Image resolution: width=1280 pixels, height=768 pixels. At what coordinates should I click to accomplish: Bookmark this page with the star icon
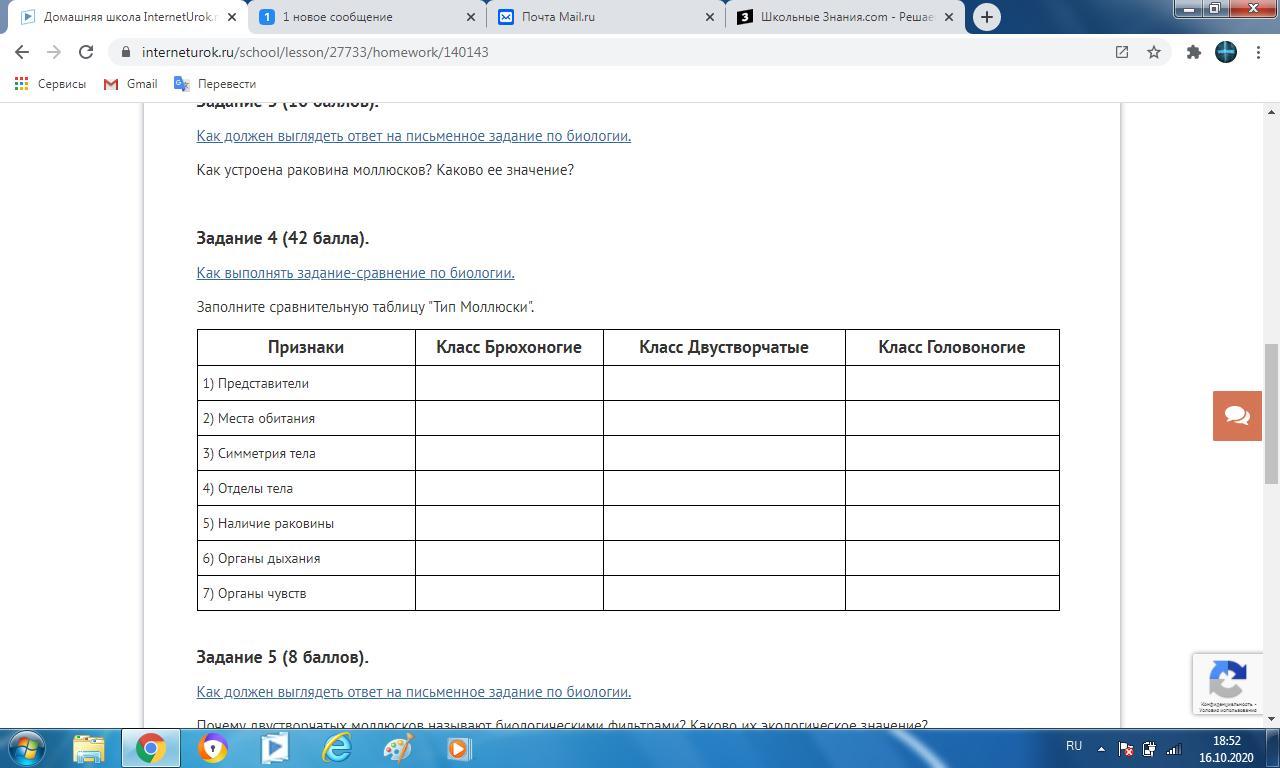[x=1154, y=52]
